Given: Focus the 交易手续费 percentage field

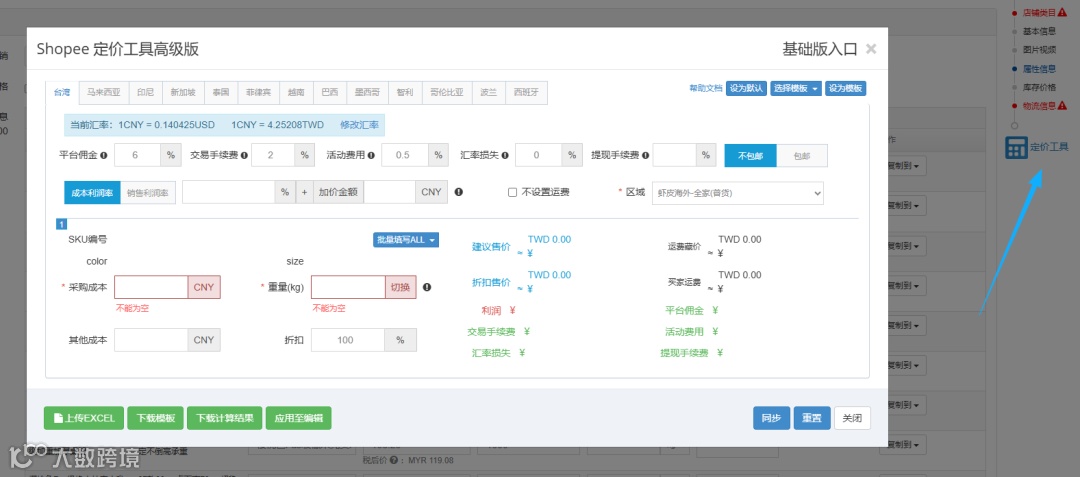Looking at the screenshot, I should coord(273,156).
